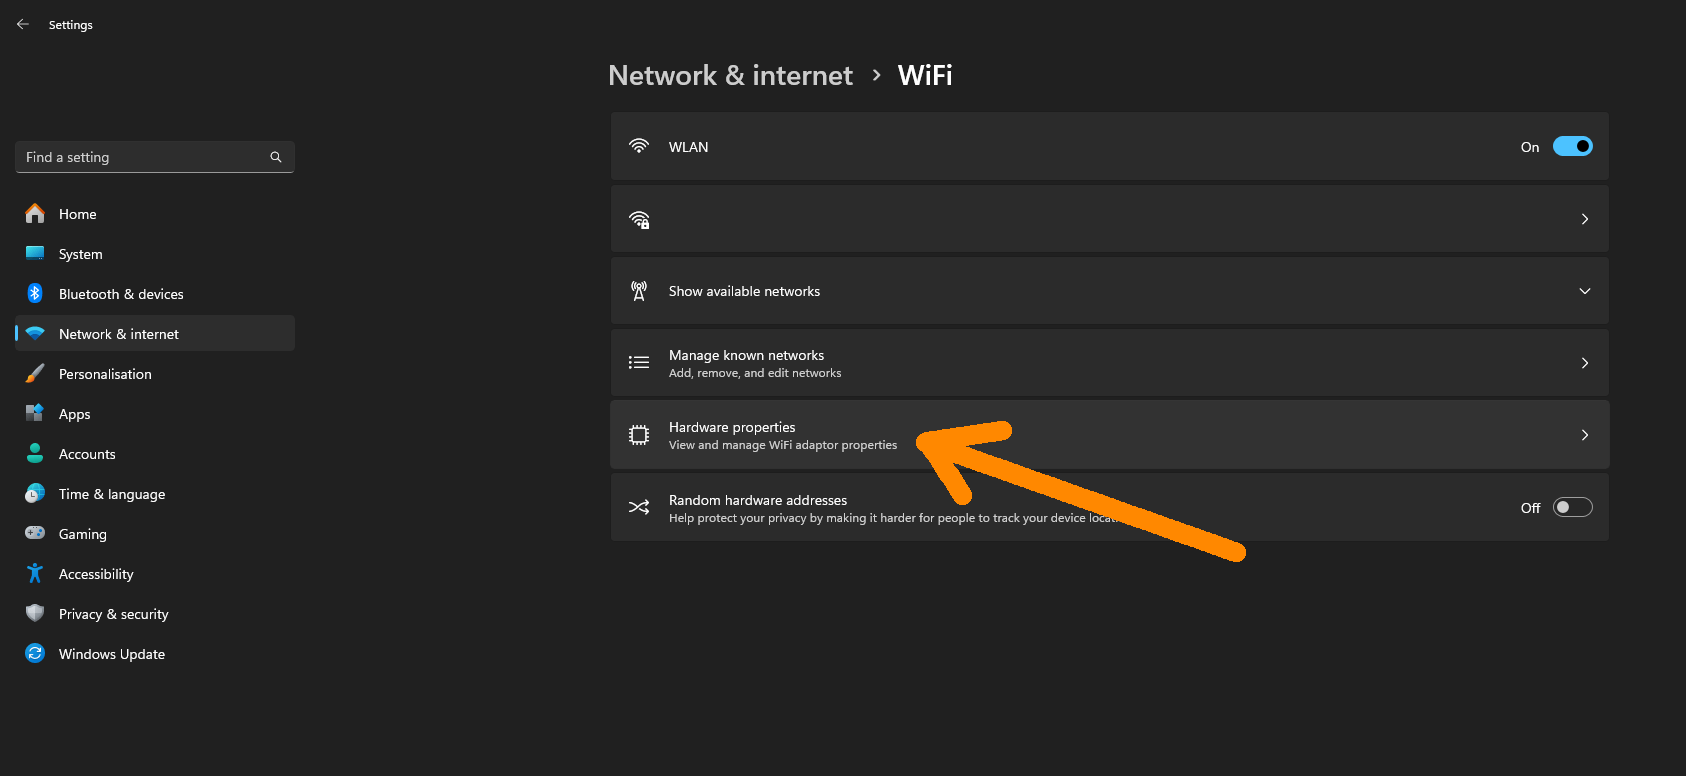1686x776 pixels.
Task: Click the Home house icon
Action: (x=35, y=214)
